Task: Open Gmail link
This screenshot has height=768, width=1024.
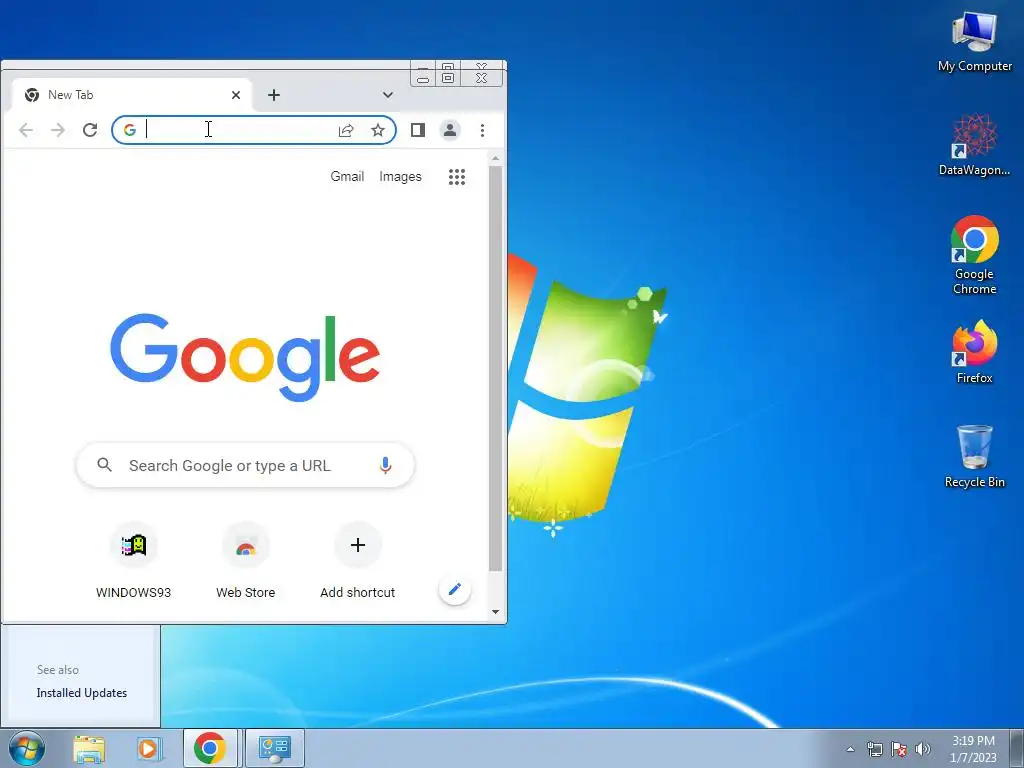Action: [x=347, y=176]
